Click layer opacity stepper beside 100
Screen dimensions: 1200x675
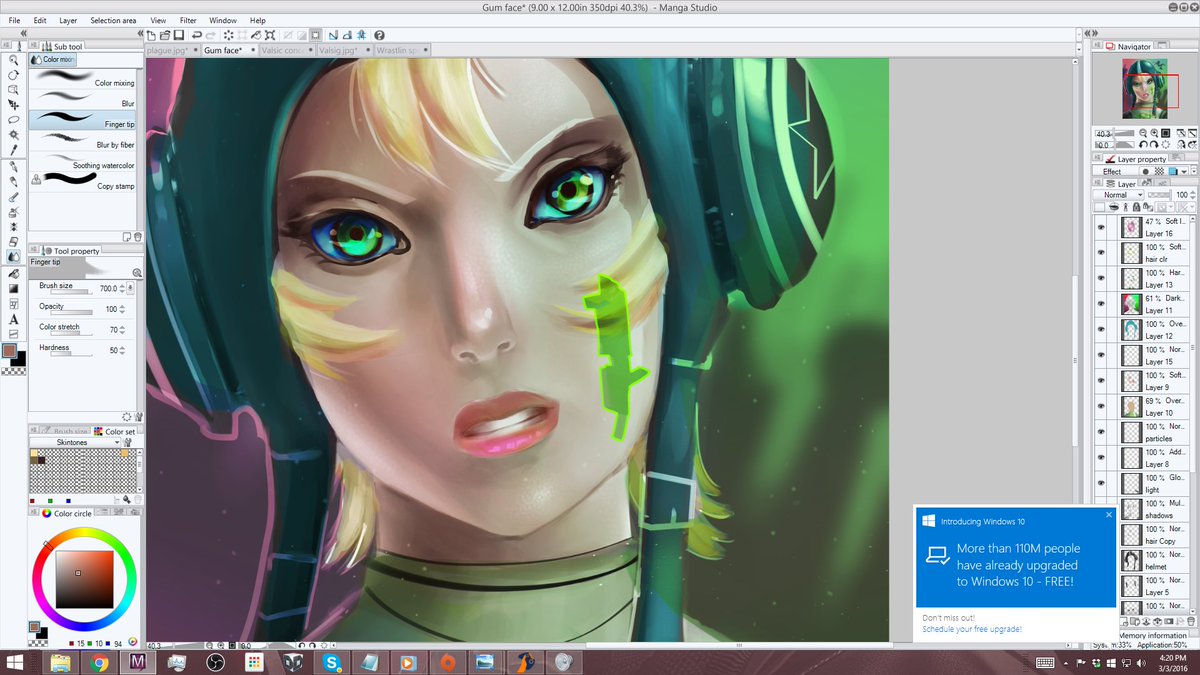coord(1192,195)
